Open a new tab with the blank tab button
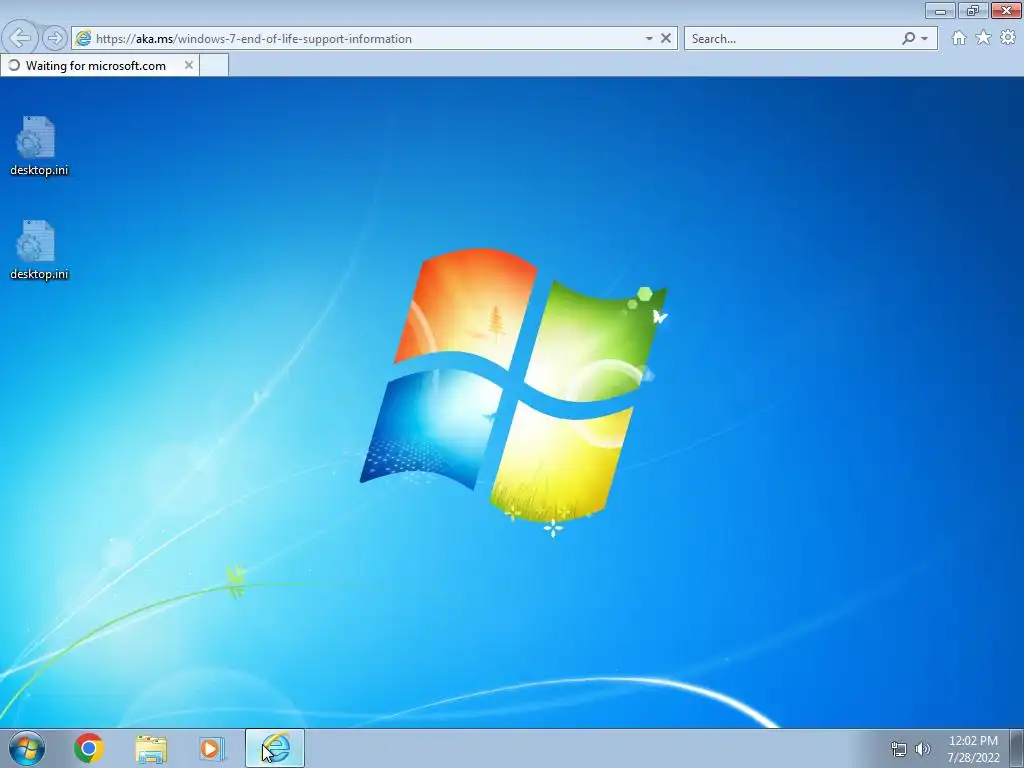 pyautogui.click(x=214, y=65)
